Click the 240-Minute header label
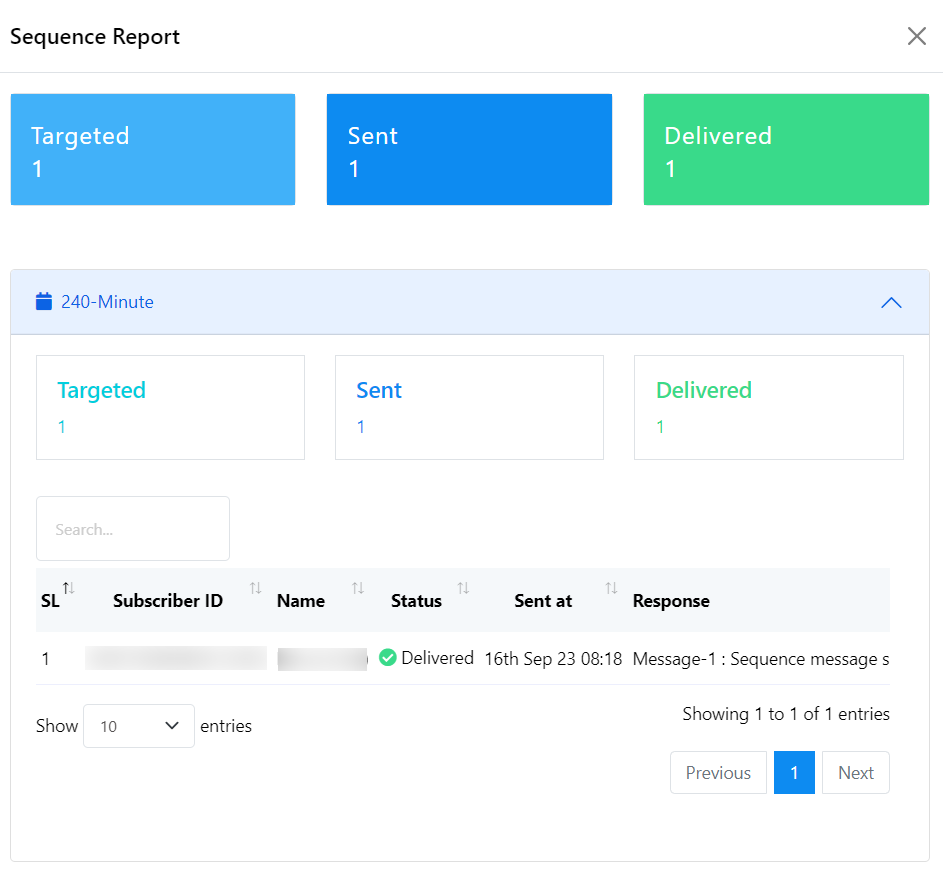Viewport: 943px width, 887px height. 107,302
